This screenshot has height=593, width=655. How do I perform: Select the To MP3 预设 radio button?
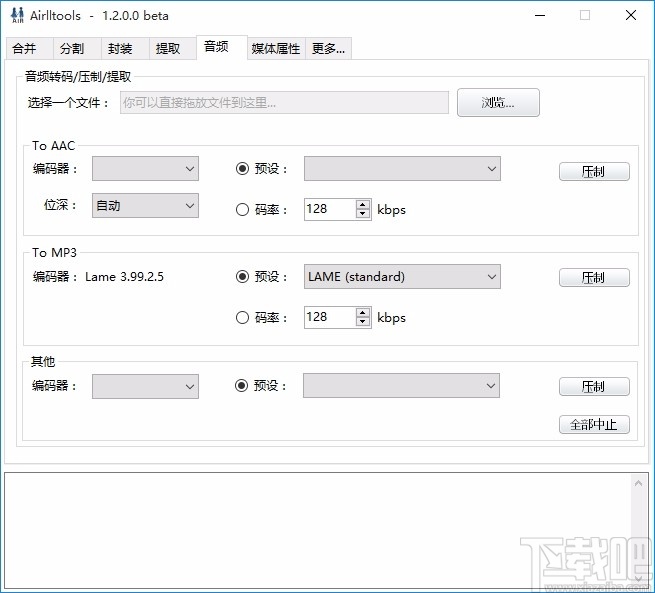[242, 276]
